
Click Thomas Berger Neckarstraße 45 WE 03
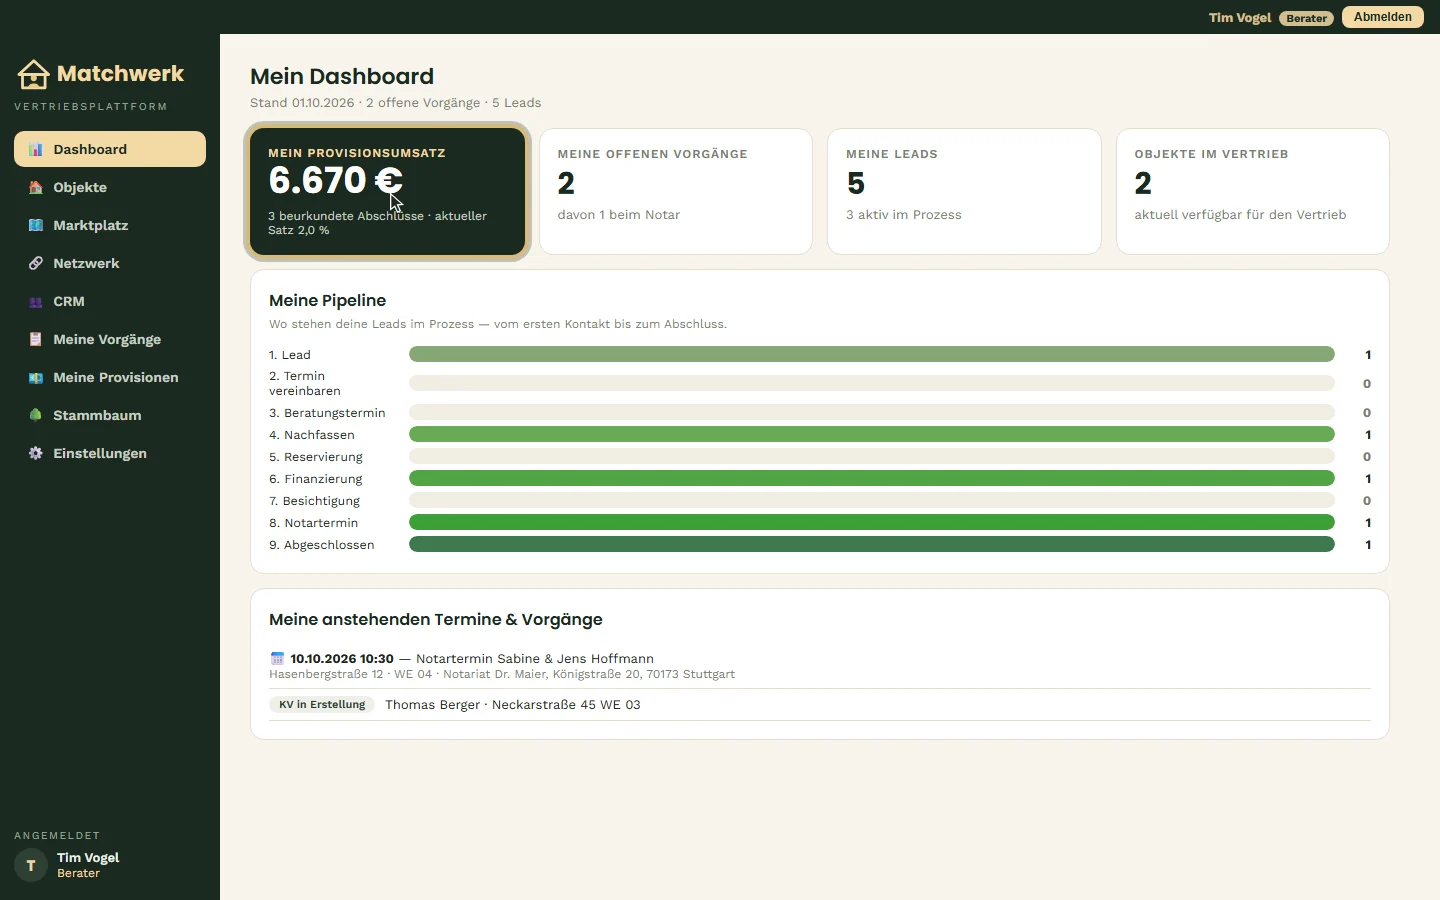click(513, 705)
